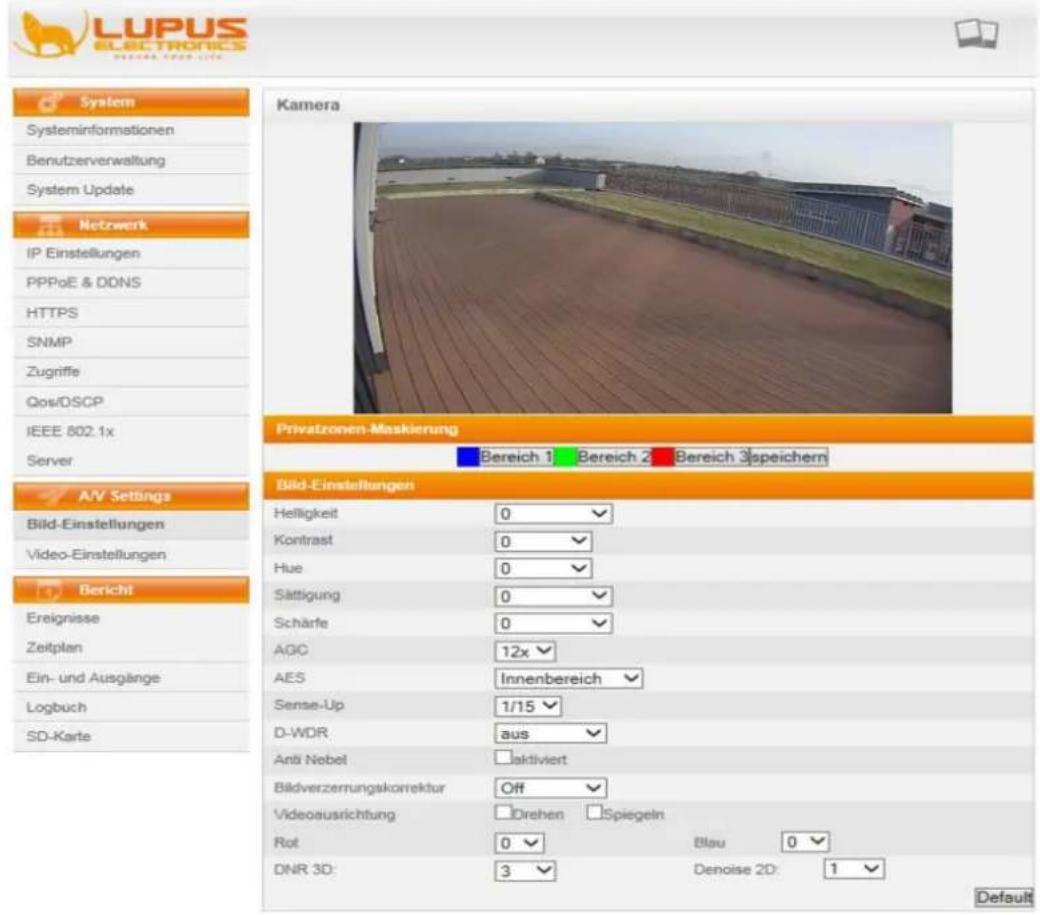This screenshot has height=915, width=1040.
Task: Open Zugriffe in the sidebar
Action: point(131,372)
